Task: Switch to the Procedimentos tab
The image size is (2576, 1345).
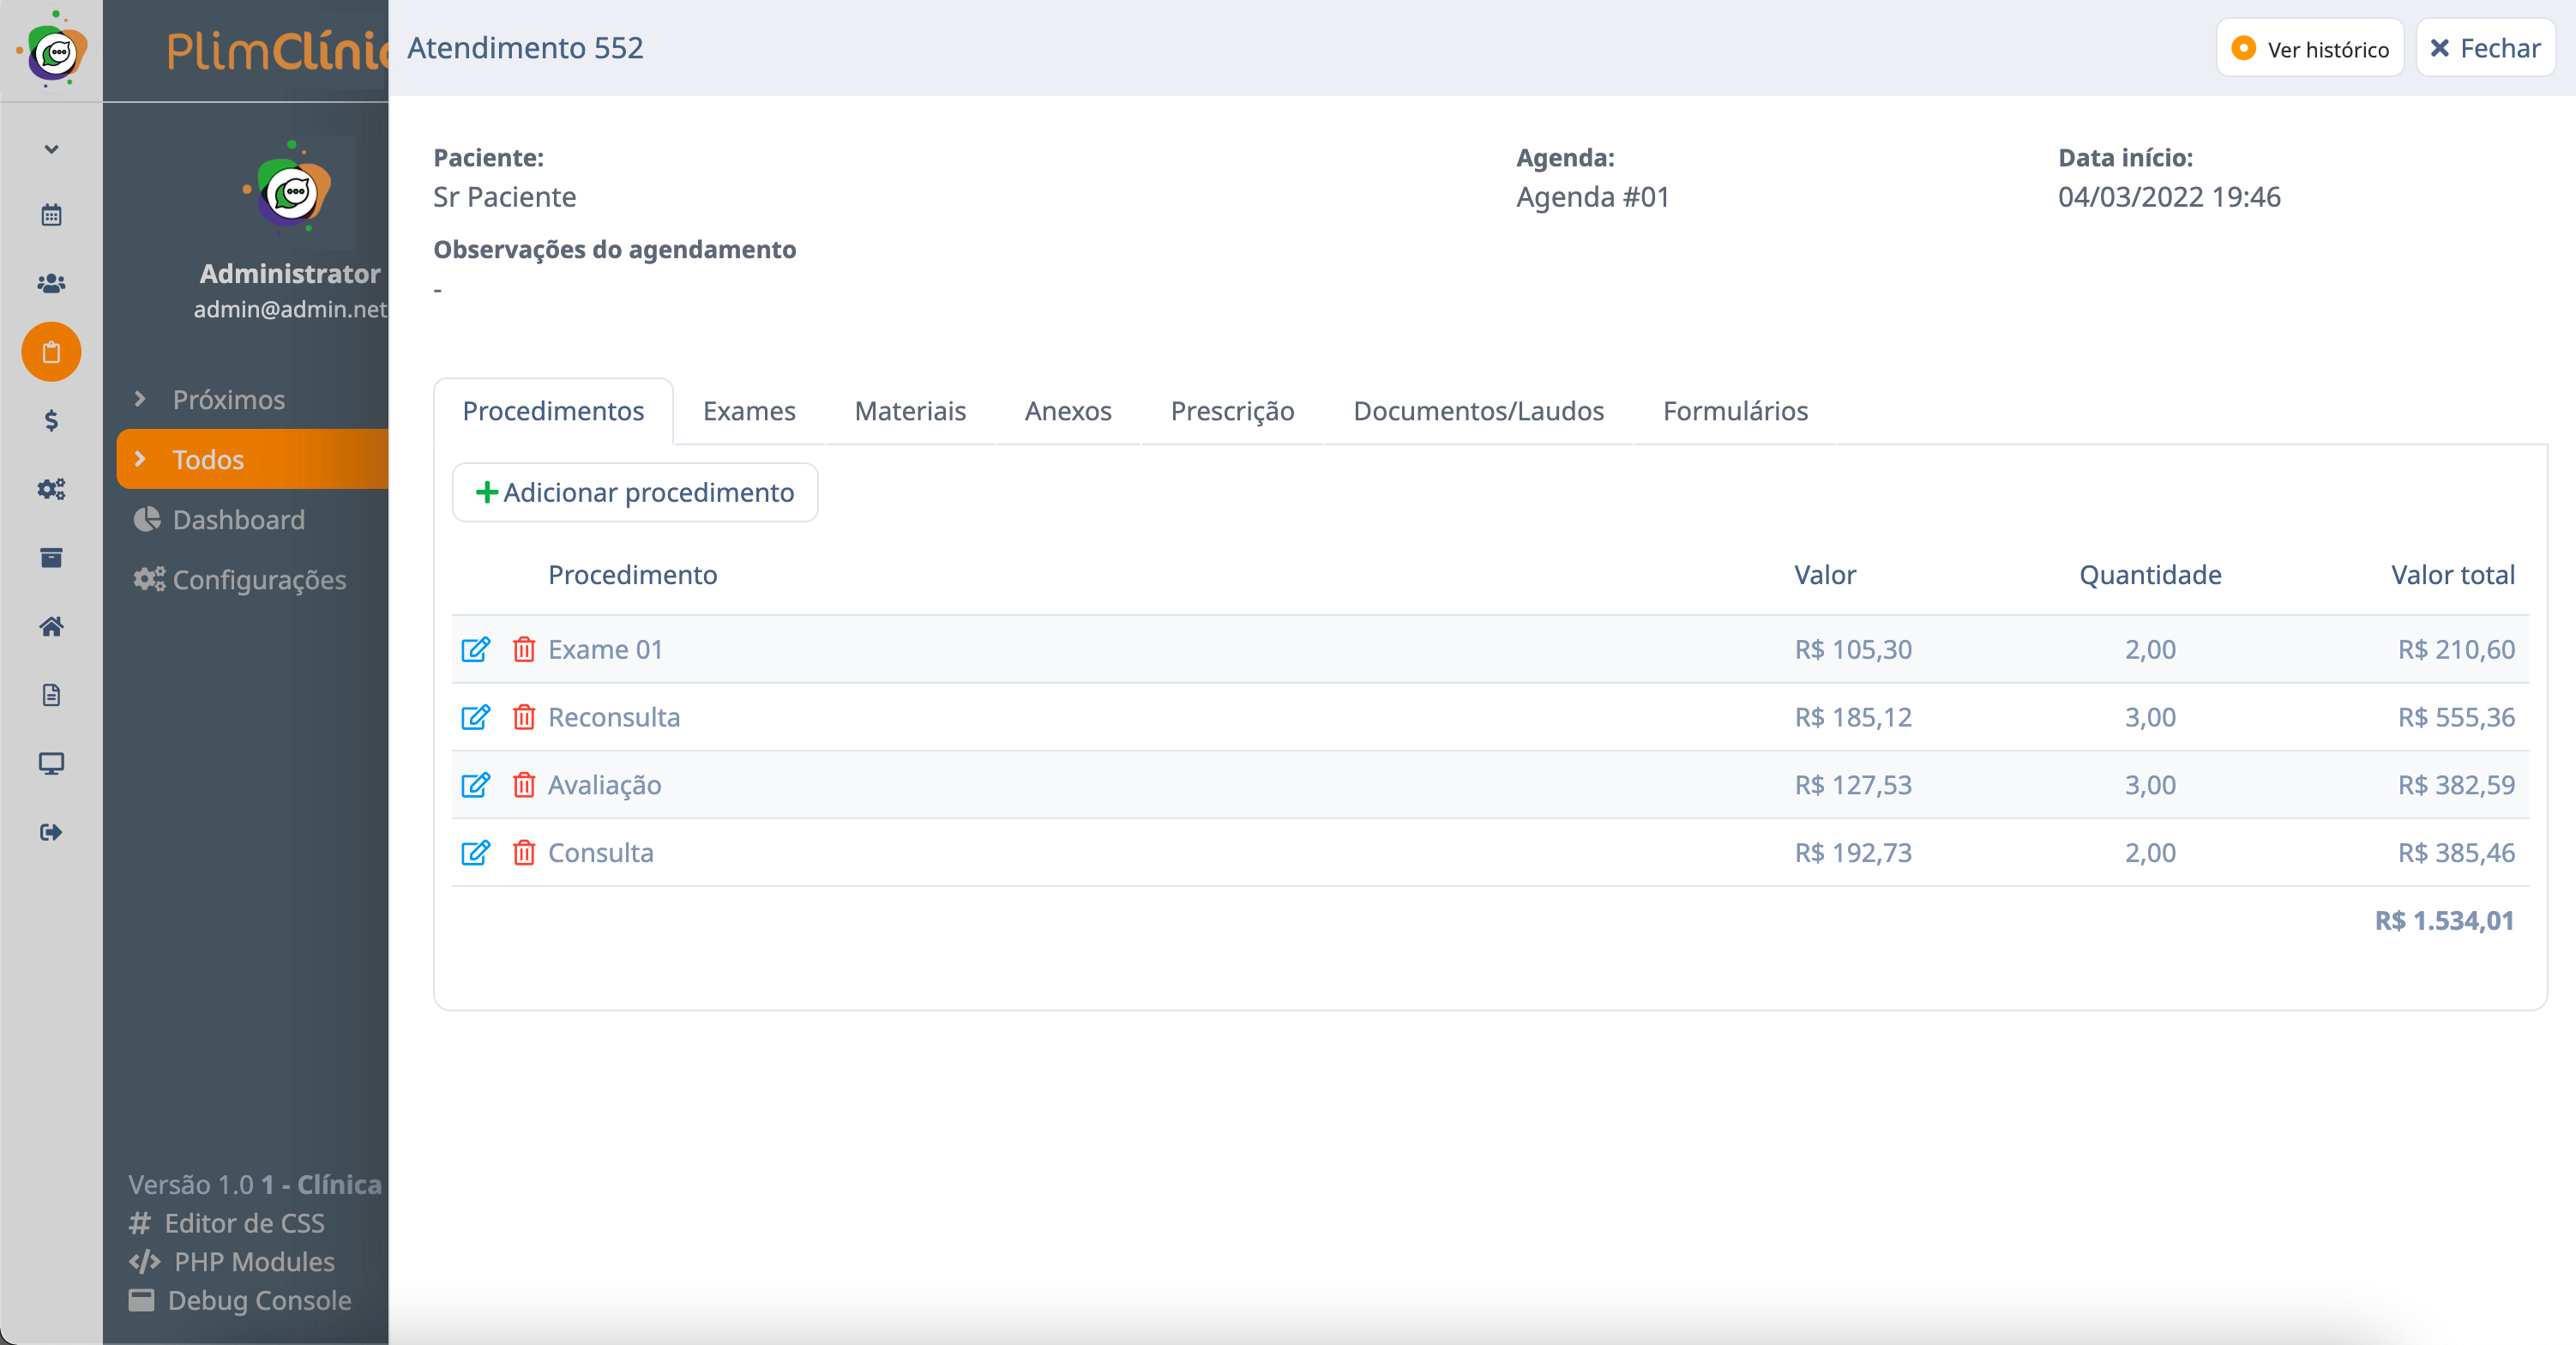Action: click(553, 411)
